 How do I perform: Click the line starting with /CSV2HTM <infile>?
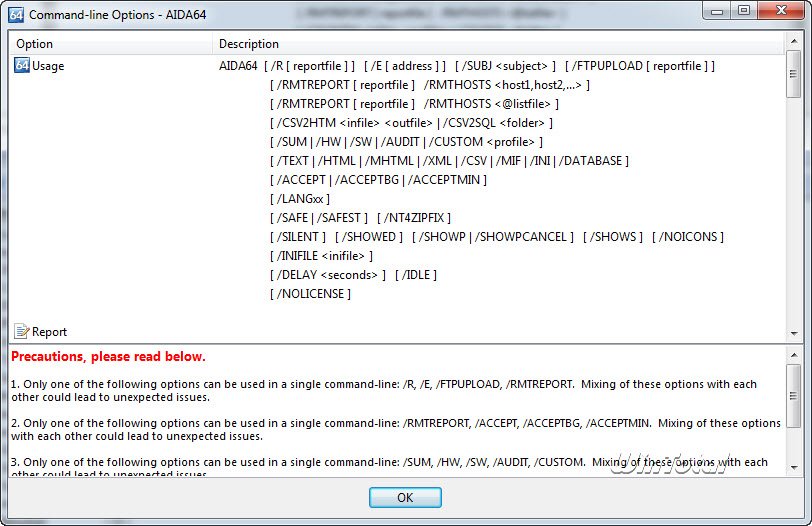[x=411, y=123]
